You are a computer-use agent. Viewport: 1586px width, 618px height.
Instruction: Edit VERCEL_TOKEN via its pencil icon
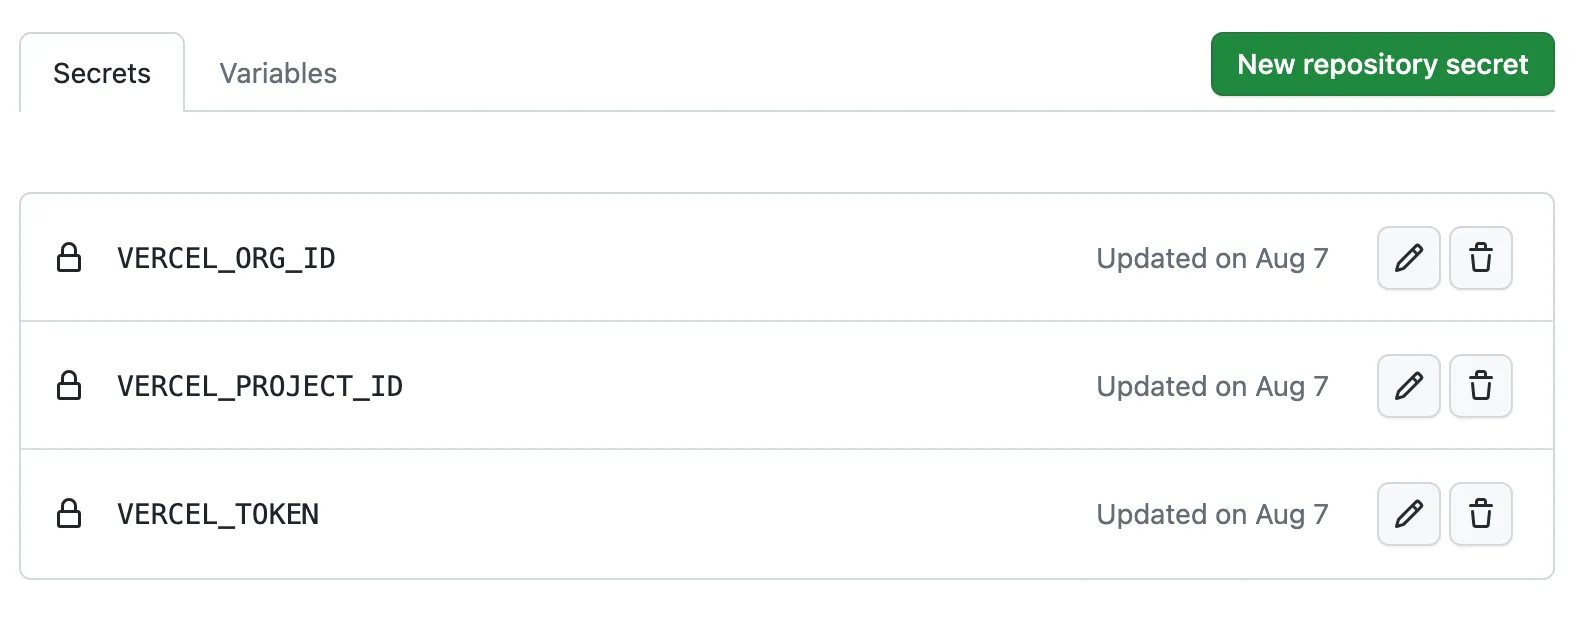pos(1408,514)
